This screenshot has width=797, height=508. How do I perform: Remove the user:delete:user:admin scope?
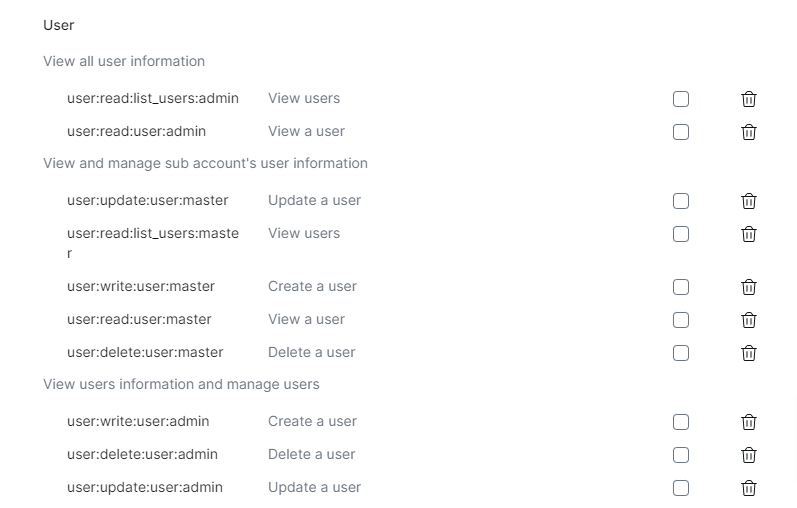(x=748, y=455)
